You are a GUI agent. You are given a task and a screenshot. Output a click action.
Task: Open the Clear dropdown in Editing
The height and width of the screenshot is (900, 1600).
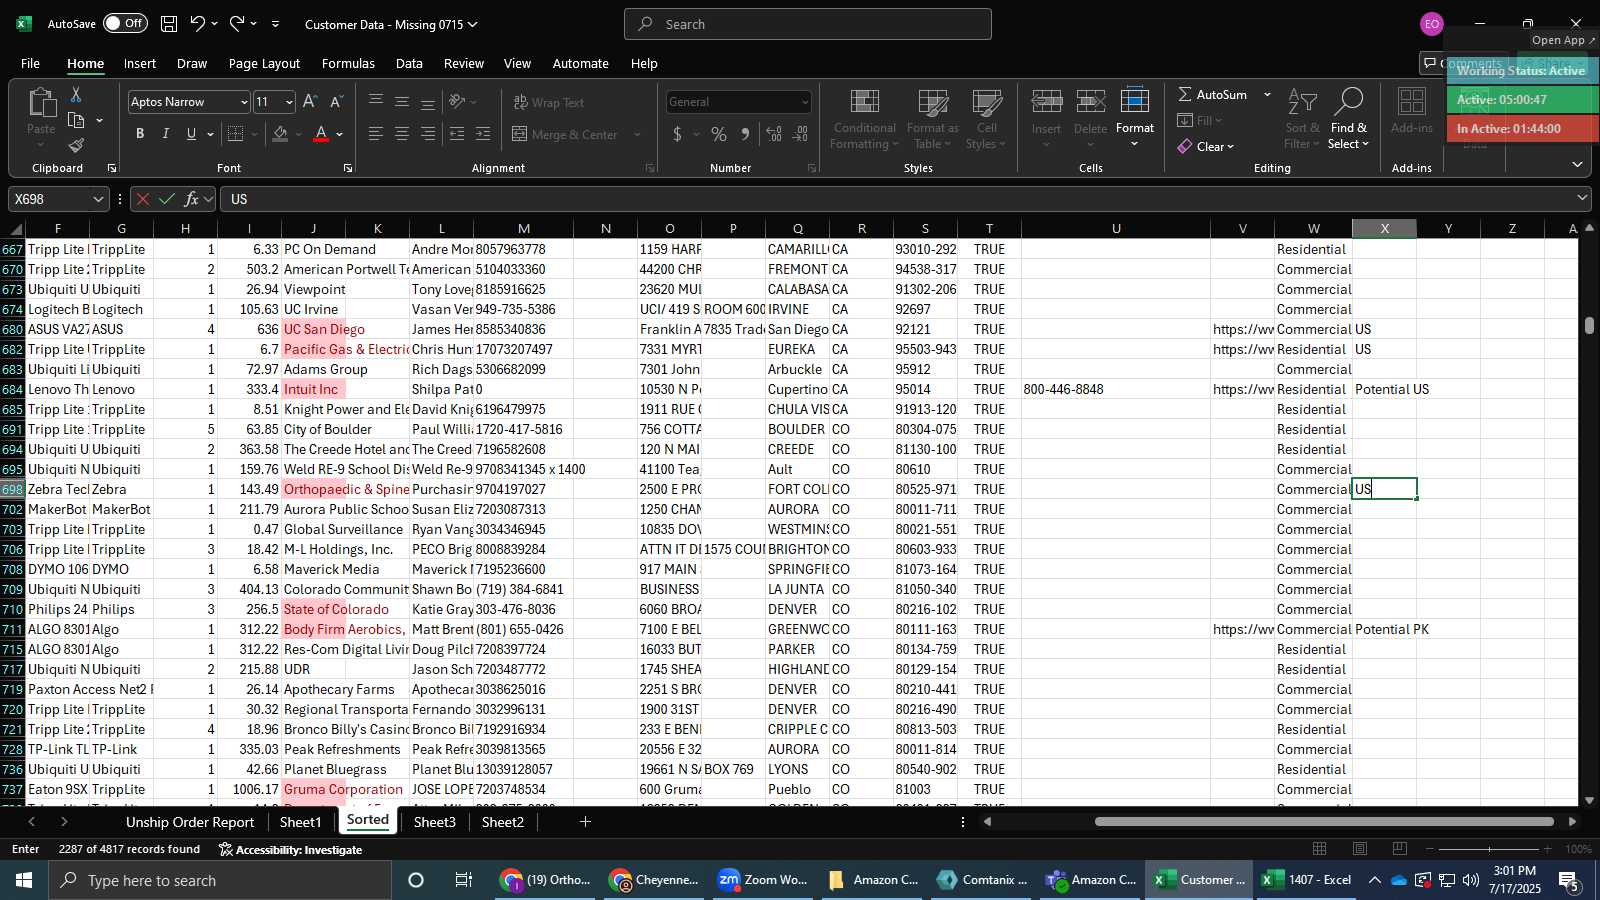1206,146
